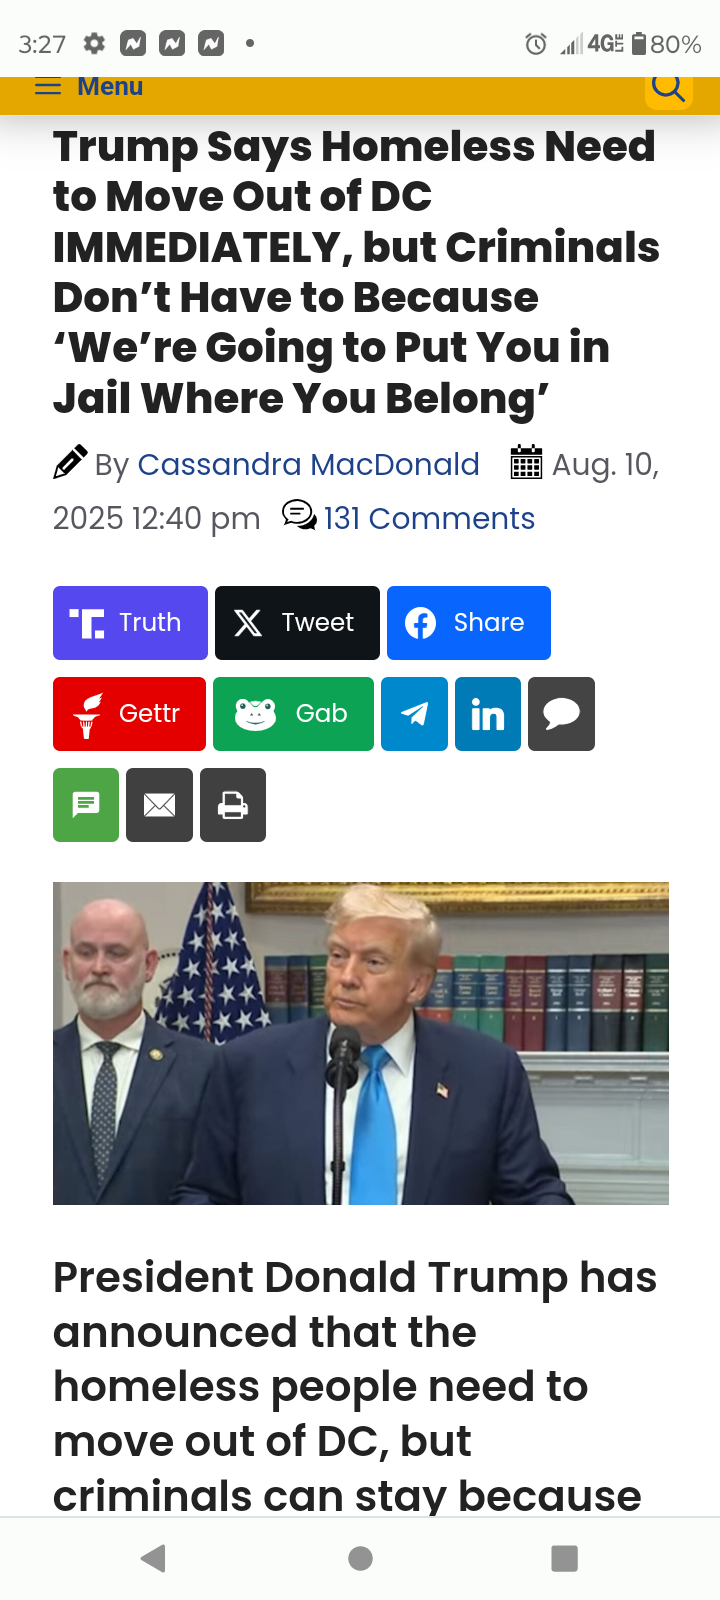This screenshot has height=1600, width=720.
Task: Open the hamburger Menu
Action: pos(89,87)
